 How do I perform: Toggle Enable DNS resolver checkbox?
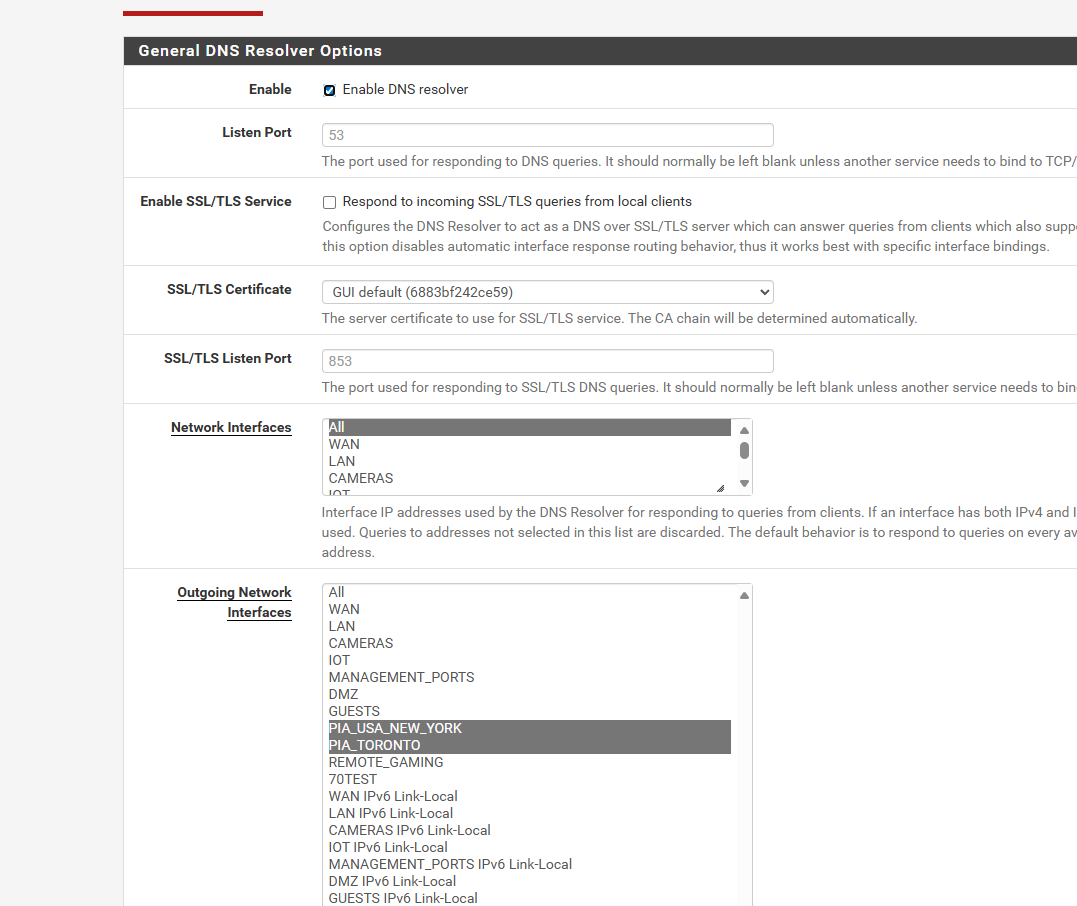click(x=330, y=90)
